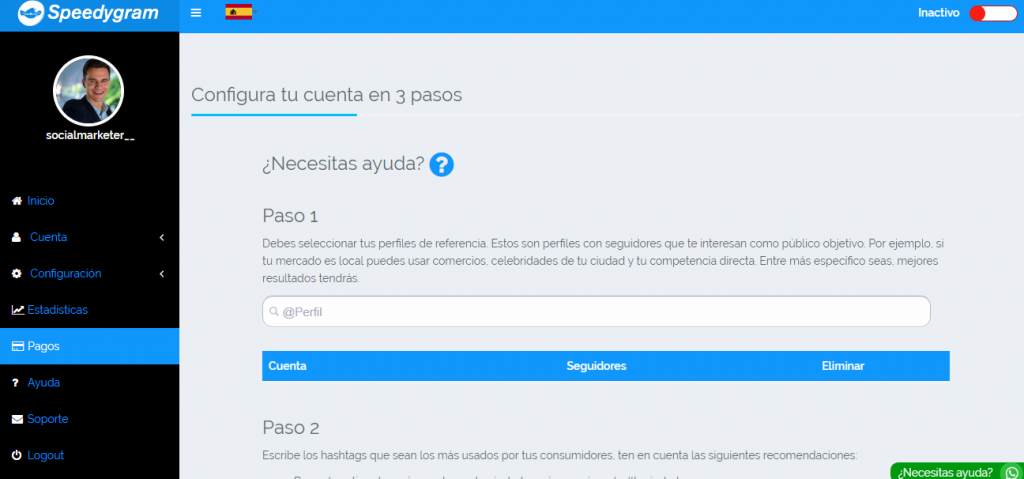The image size is (1024, 479).
Task: Open the Spanish flag language selector
Action: click(239, 12)
